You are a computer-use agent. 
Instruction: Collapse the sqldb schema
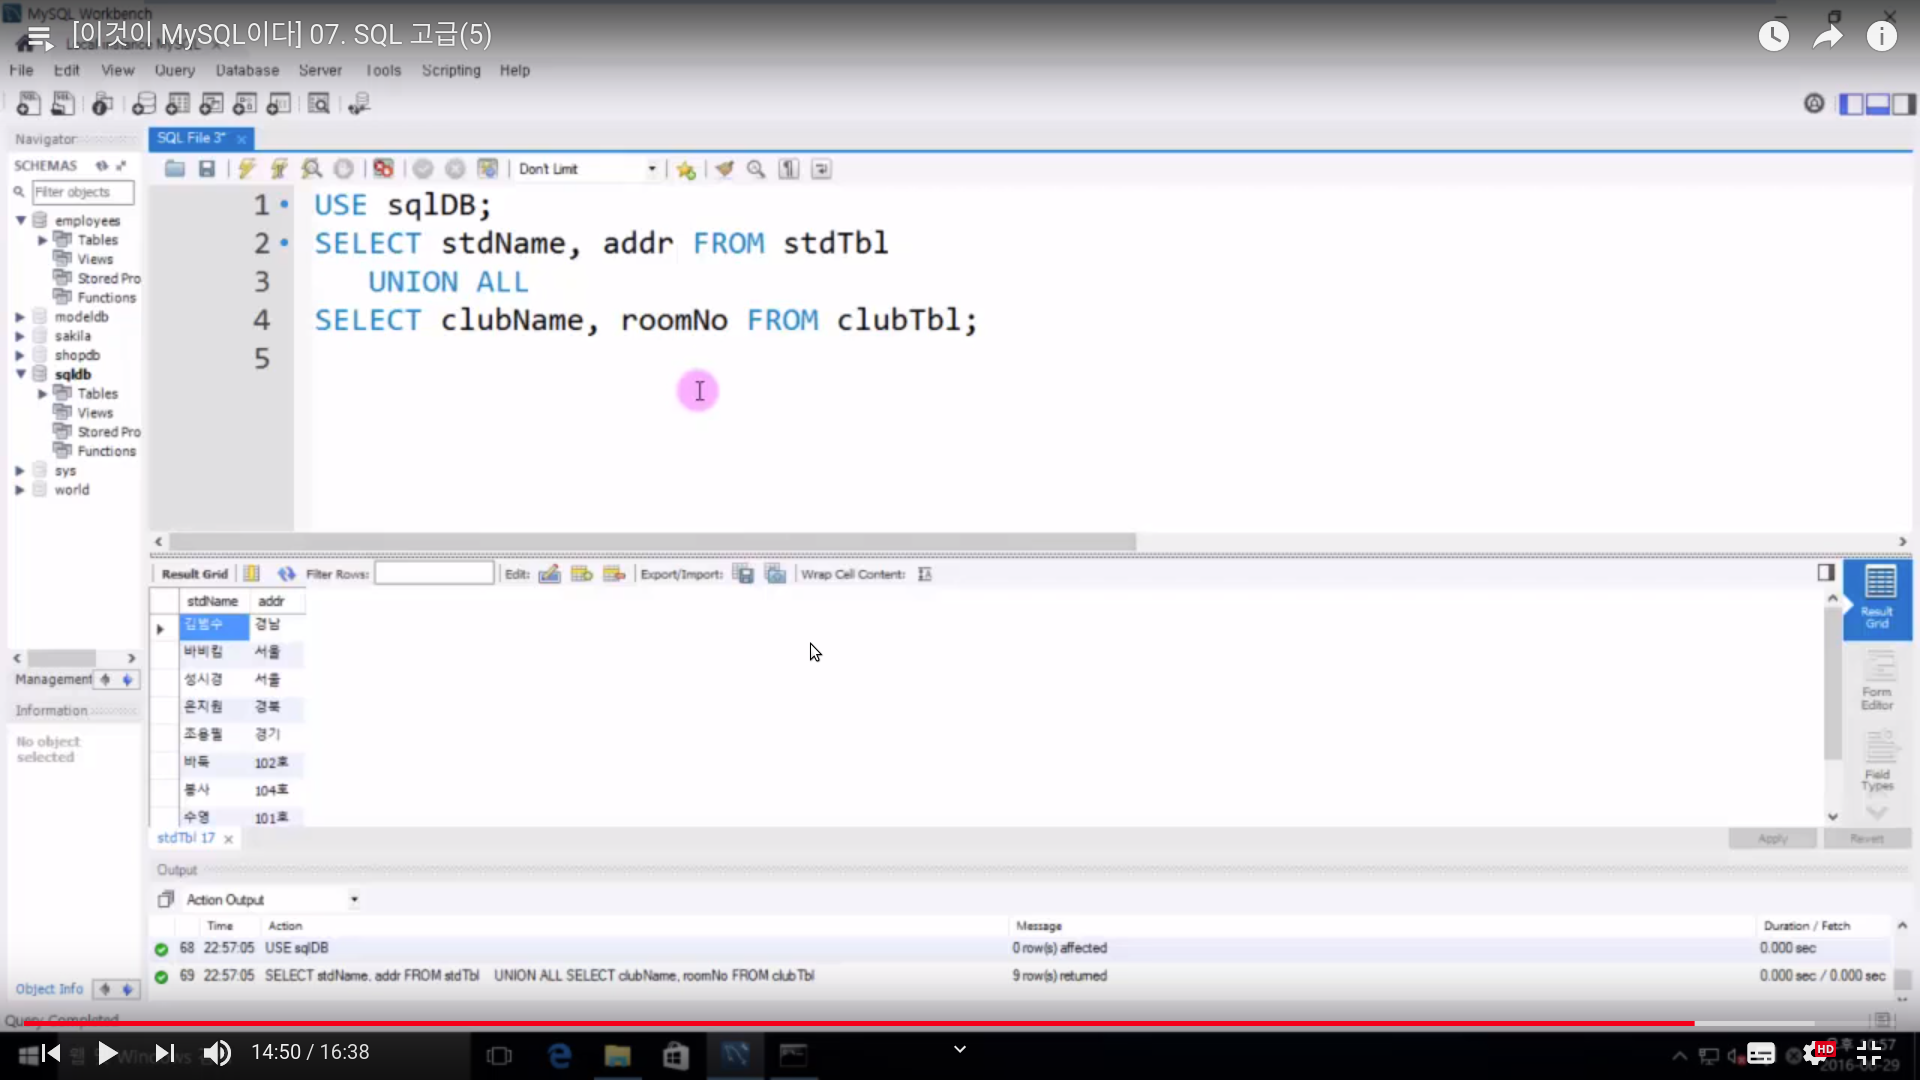[20, 374]
